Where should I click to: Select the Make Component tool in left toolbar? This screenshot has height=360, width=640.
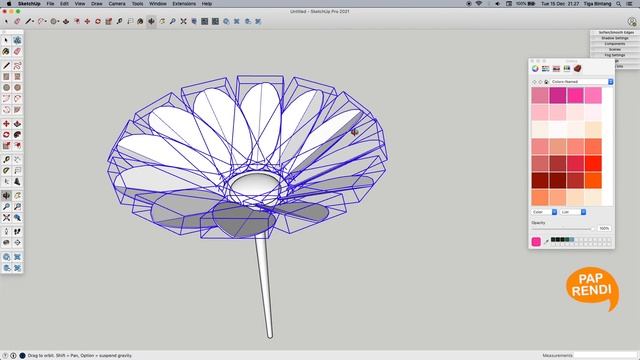(17, 40)
